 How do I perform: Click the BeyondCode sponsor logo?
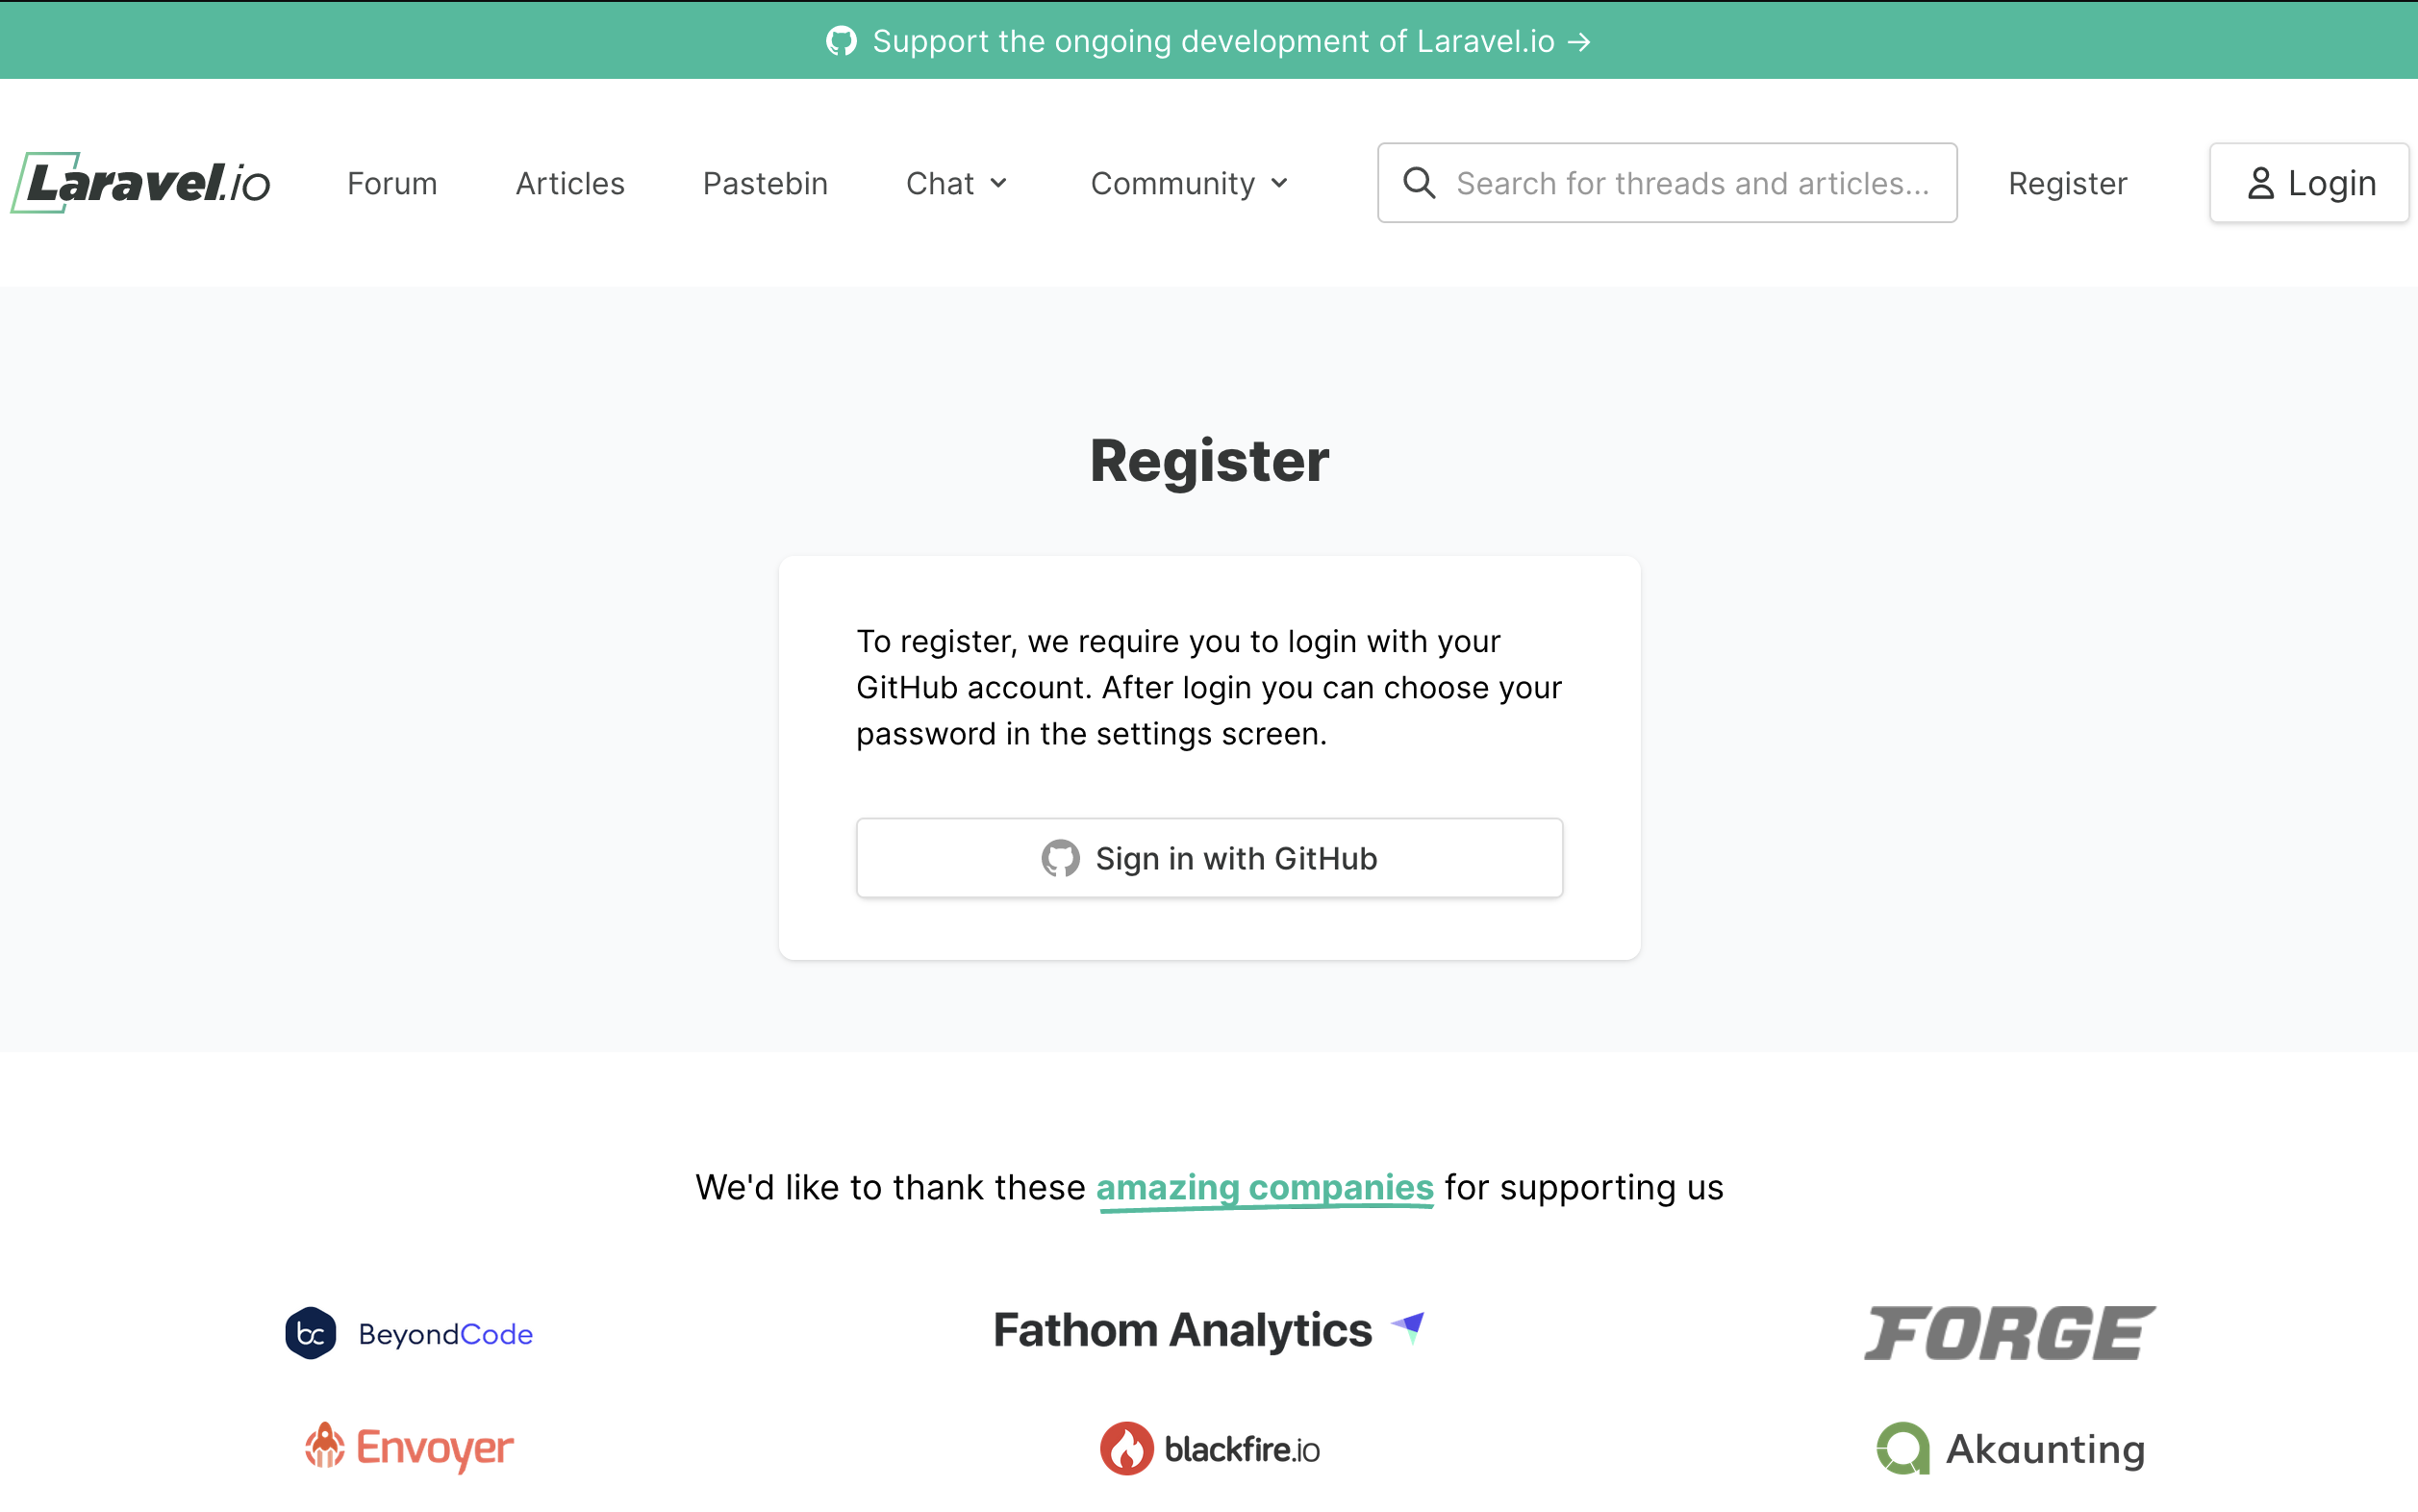[409, 1333]
